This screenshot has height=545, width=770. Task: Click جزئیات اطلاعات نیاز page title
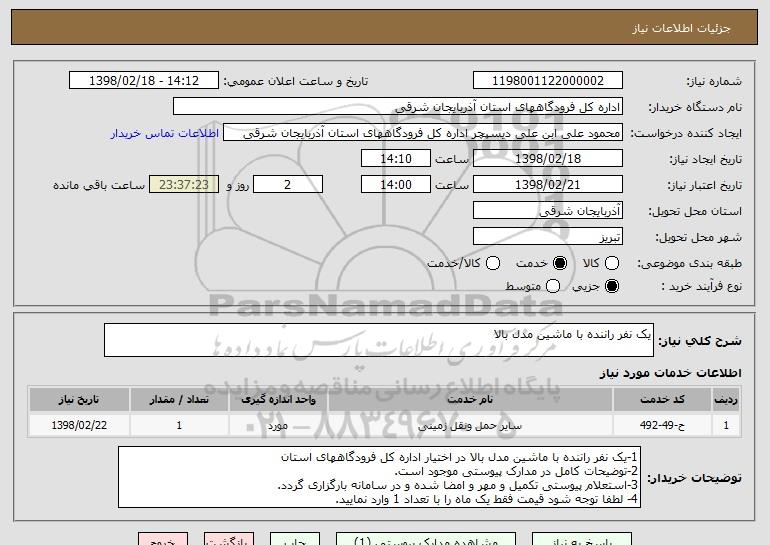click(681, 28)
